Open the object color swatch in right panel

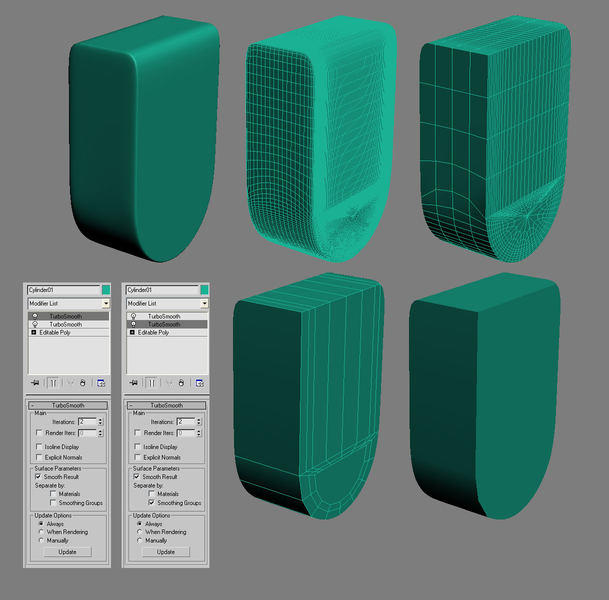204,290
